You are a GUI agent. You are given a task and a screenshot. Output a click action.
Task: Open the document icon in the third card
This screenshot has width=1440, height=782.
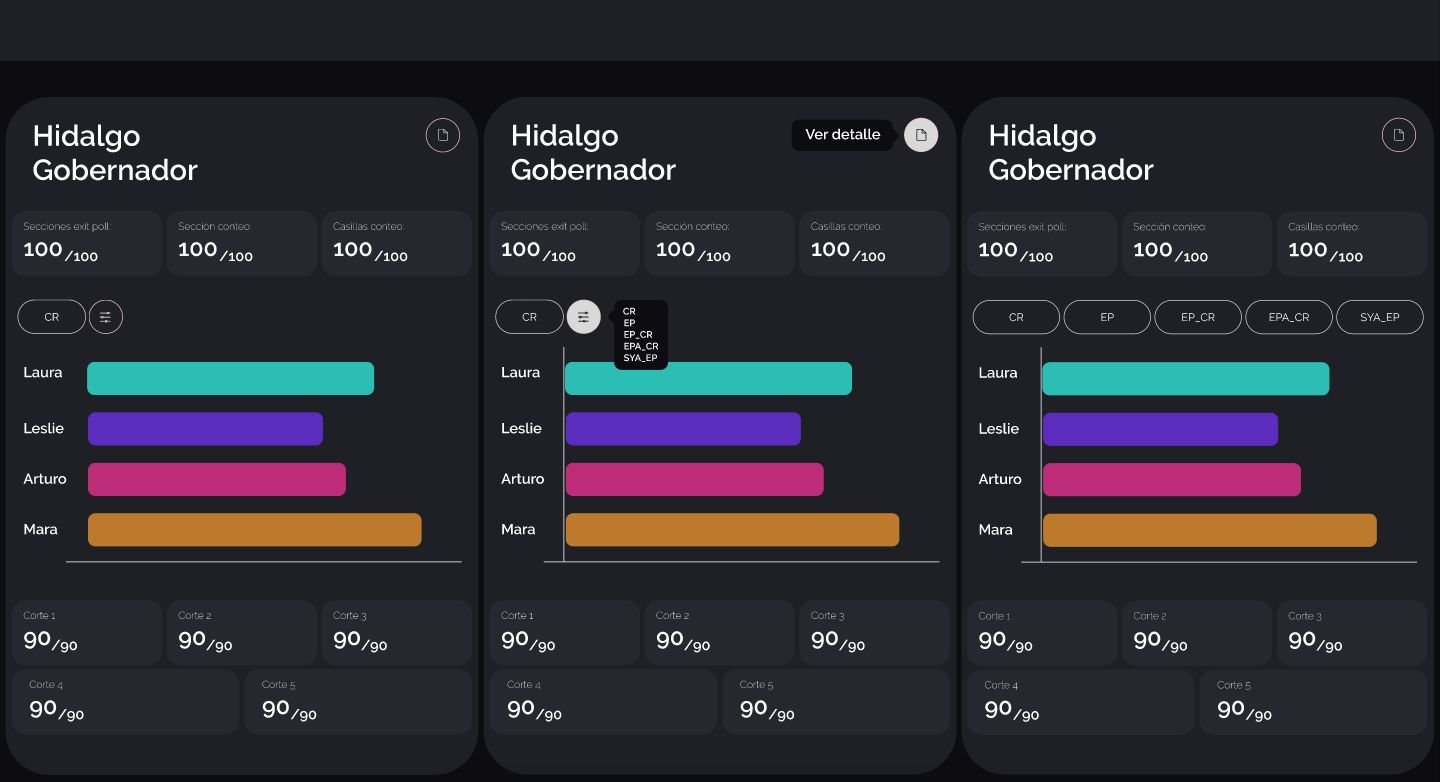(x=1399, y=135)
